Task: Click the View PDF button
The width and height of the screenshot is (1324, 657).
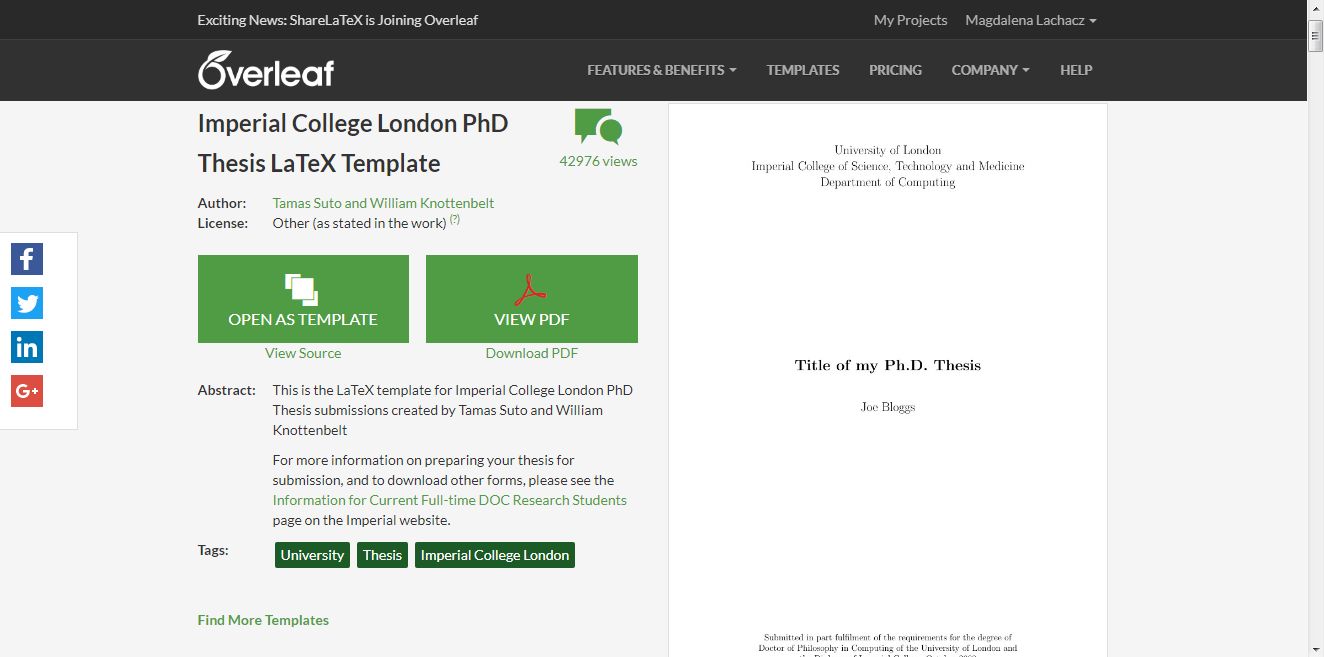Action: click(532, 299)
